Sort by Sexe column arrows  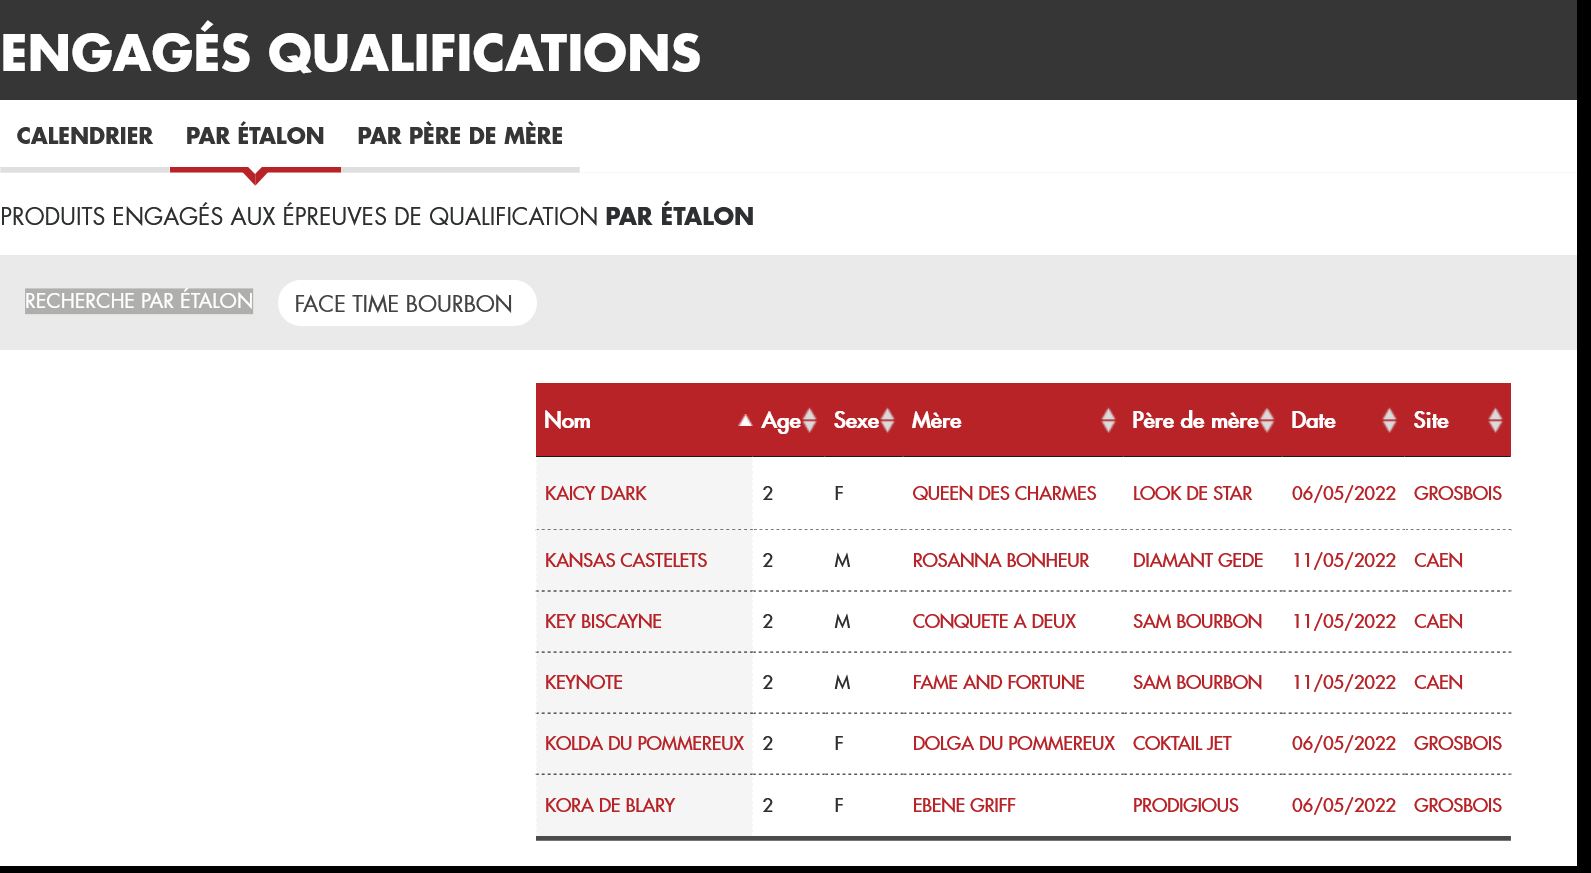coord(887,421)
